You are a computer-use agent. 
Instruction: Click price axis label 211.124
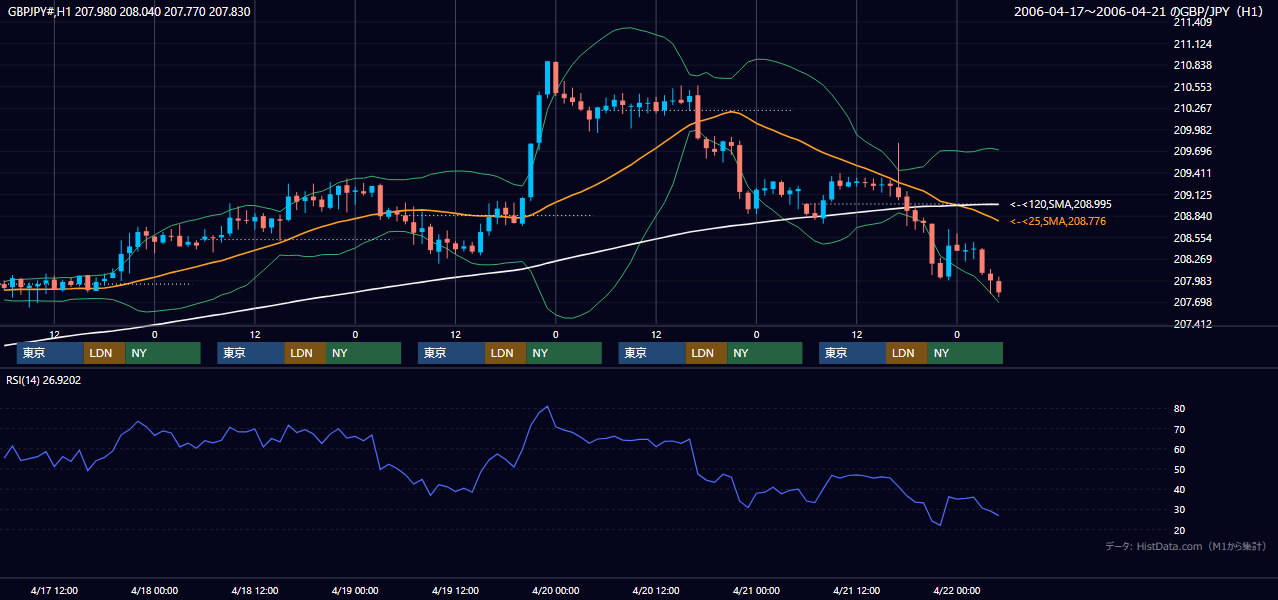click(1193, 44)
